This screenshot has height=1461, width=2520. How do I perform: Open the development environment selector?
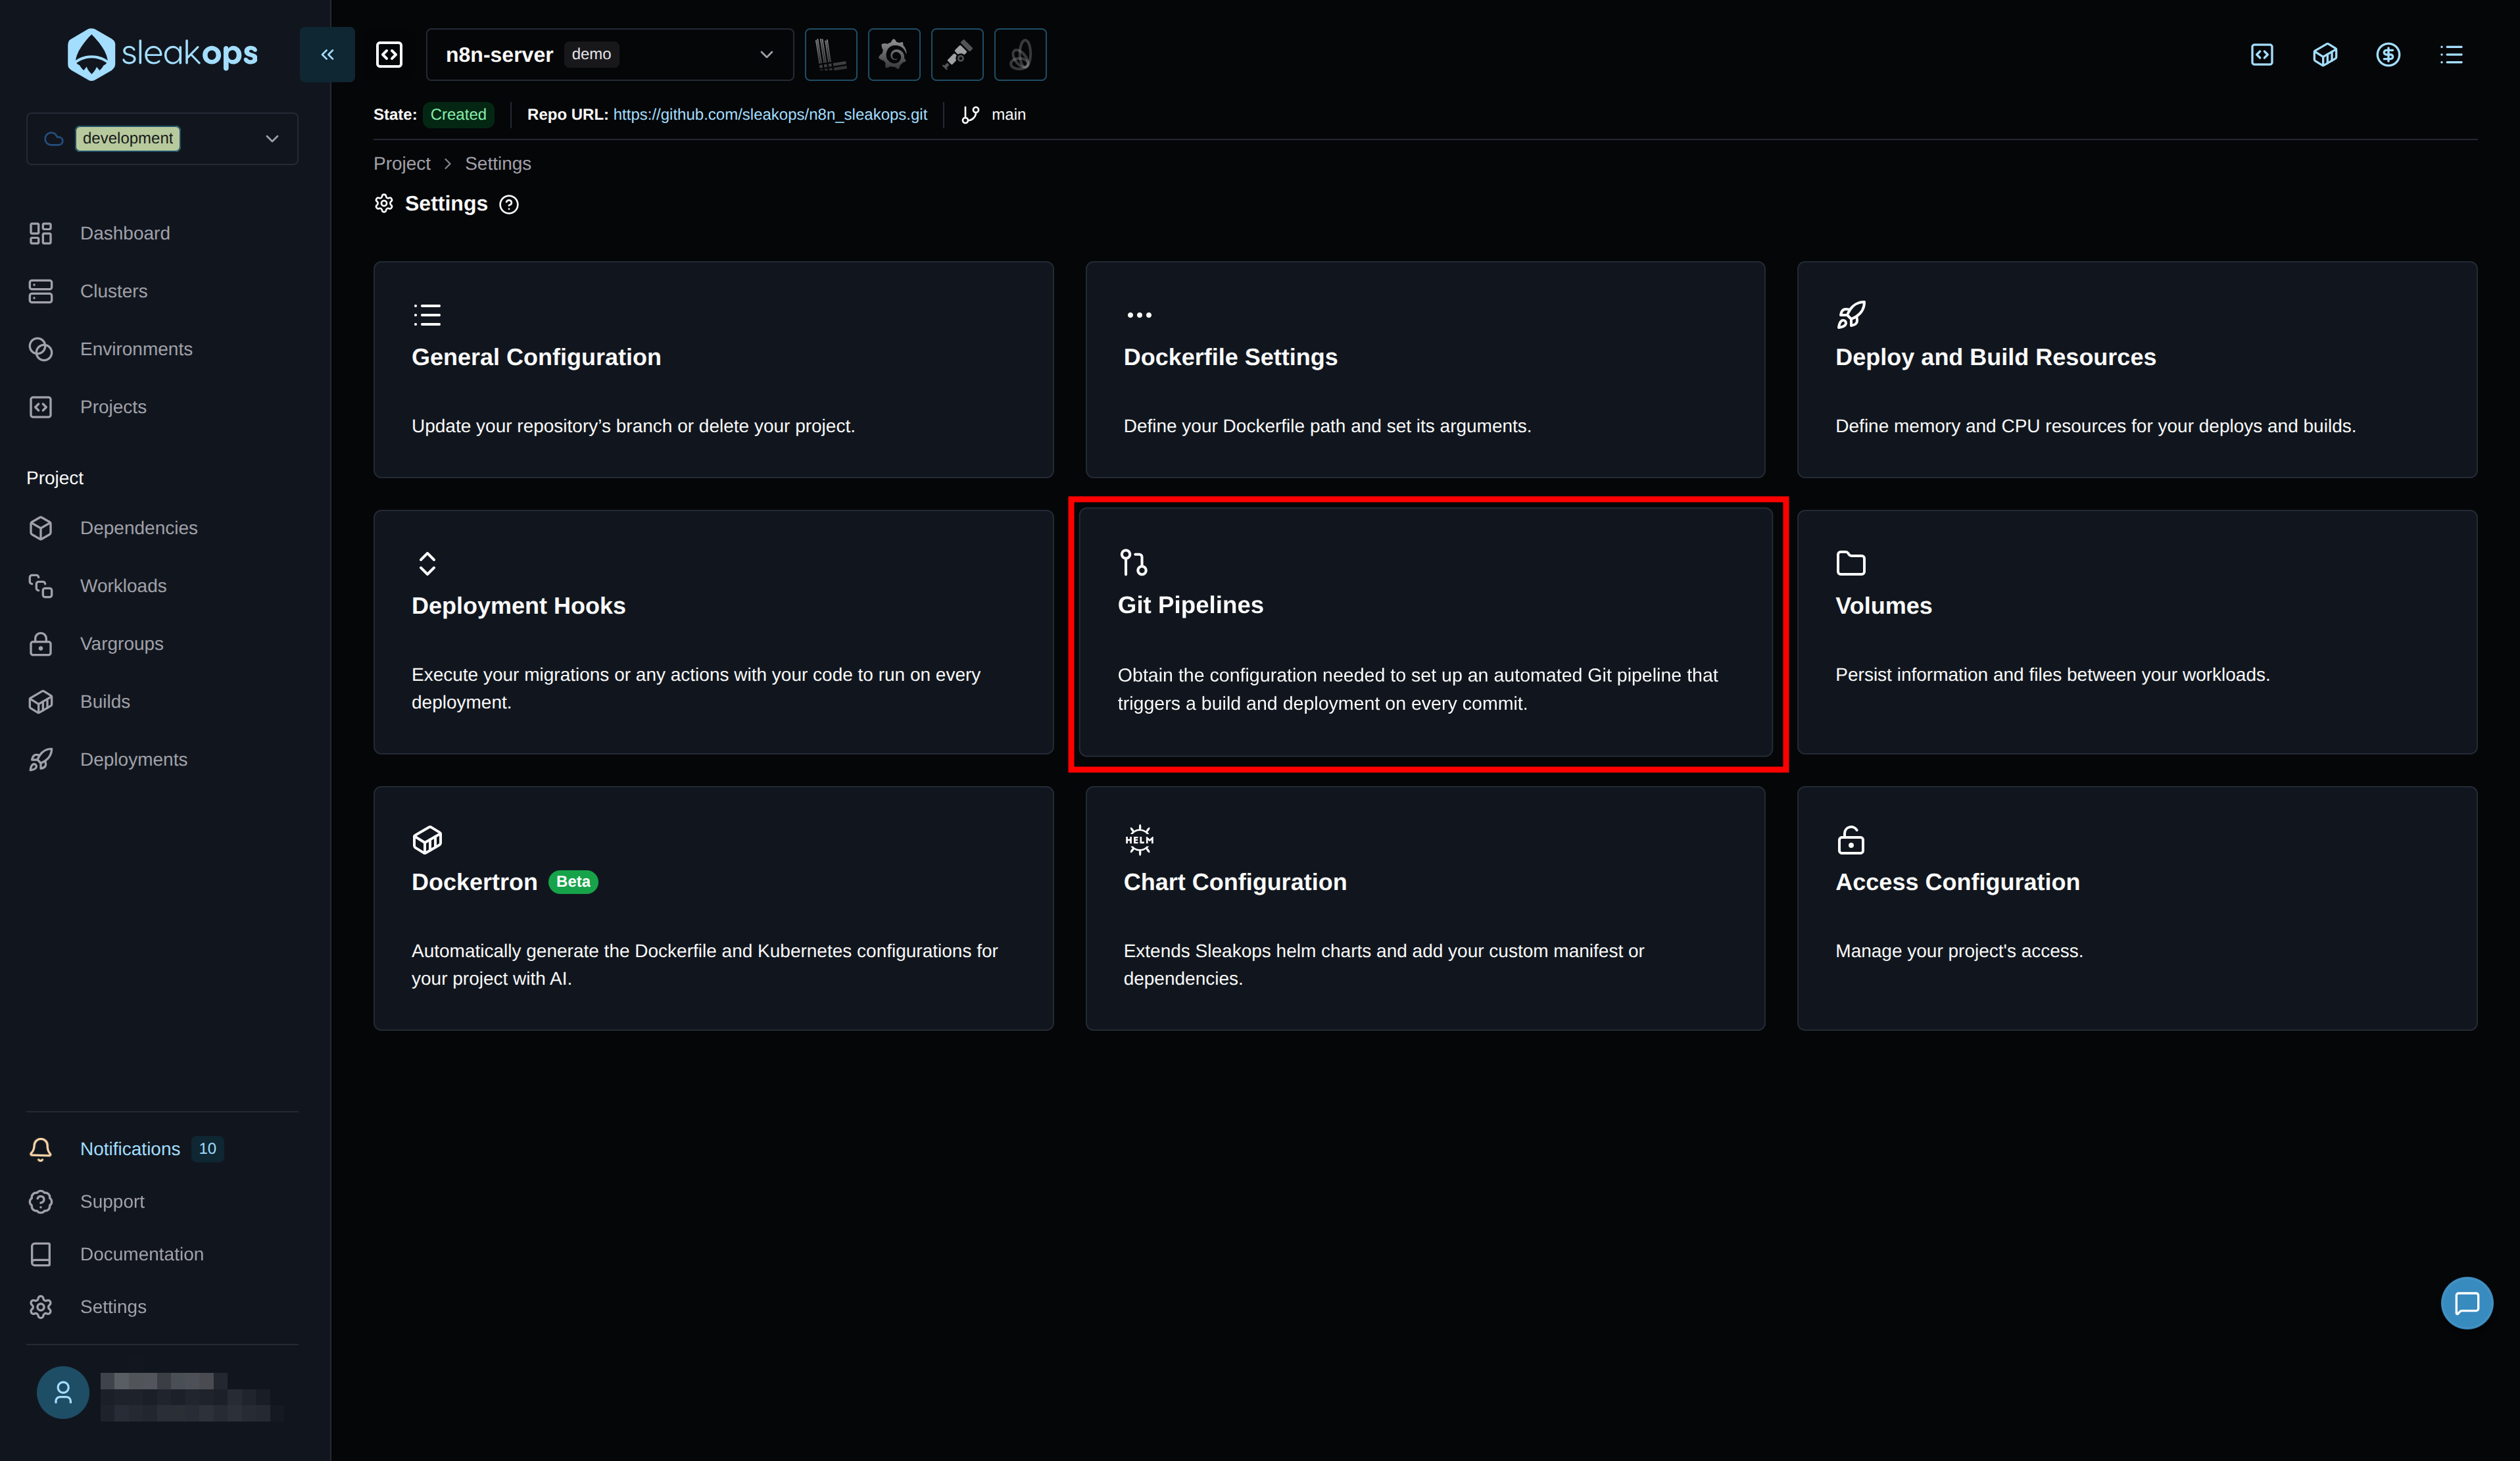pyautogui.click(x=161, y=138)
